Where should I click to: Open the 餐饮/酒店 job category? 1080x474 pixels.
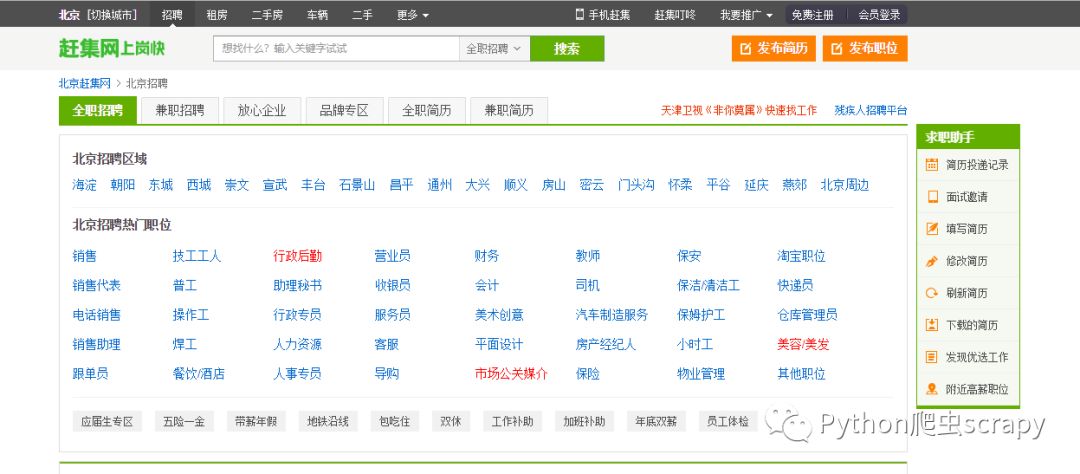pyautogui.click(x=198, y=374)
